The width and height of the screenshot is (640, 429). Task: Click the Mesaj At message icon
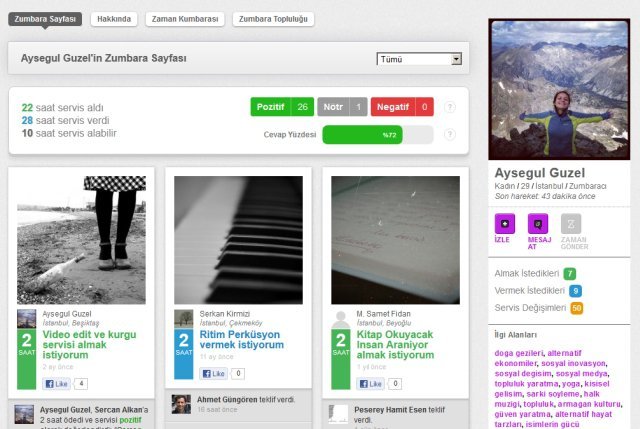click(x=537, y=225)
